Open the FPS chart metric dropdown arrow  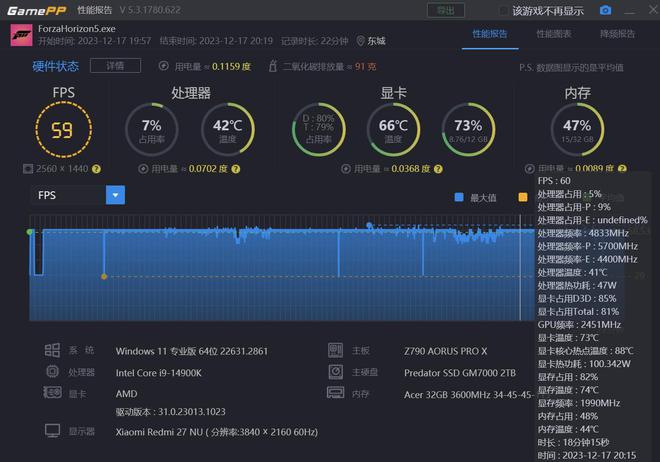[x=115, y=195]
